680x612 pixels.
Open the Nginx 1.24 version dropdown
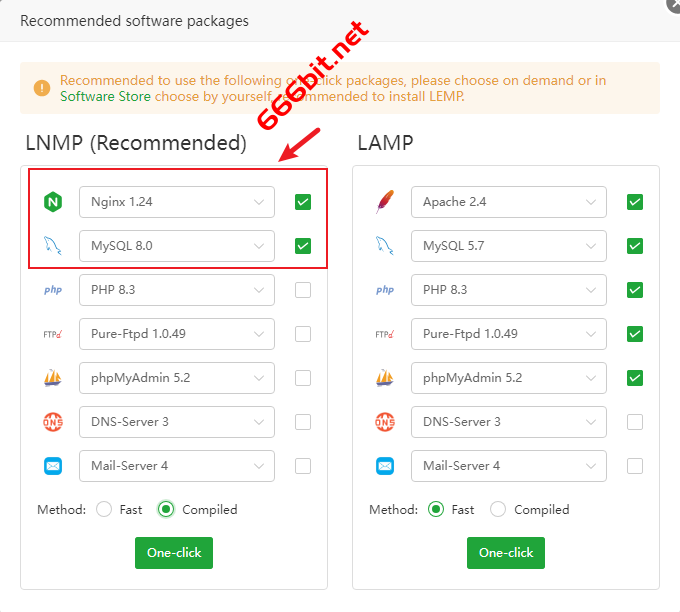(177, 202)
